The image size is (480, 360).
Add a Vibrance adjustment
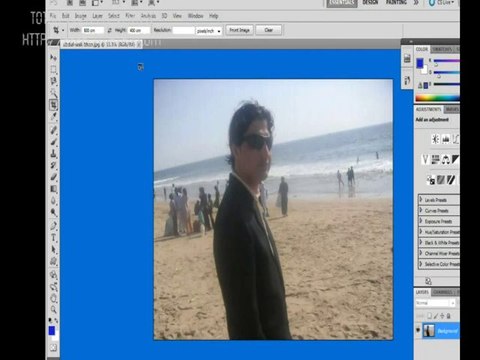(x=425, y=160)
